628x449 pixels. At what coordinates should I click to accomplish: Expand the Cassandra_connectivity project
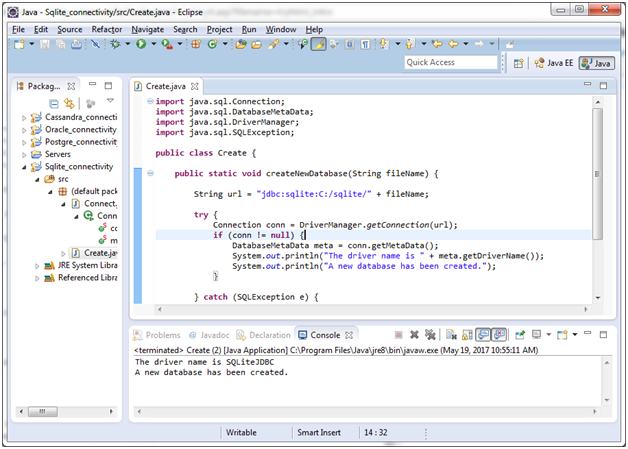[24, 118]
